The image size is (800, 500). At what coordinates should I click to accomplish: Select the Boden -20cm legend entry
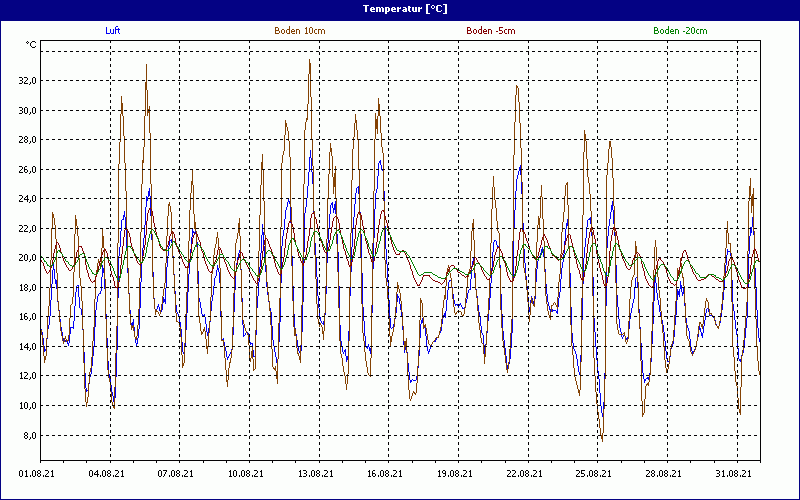coord(680,31)
